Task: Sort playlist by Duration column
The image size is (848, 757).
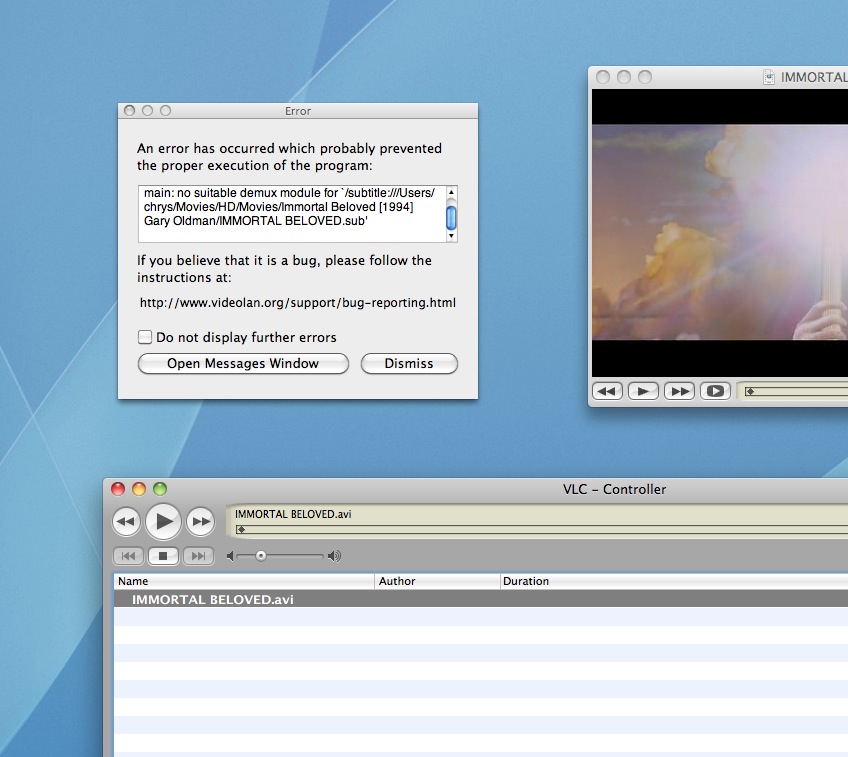Action: [674, 581]
